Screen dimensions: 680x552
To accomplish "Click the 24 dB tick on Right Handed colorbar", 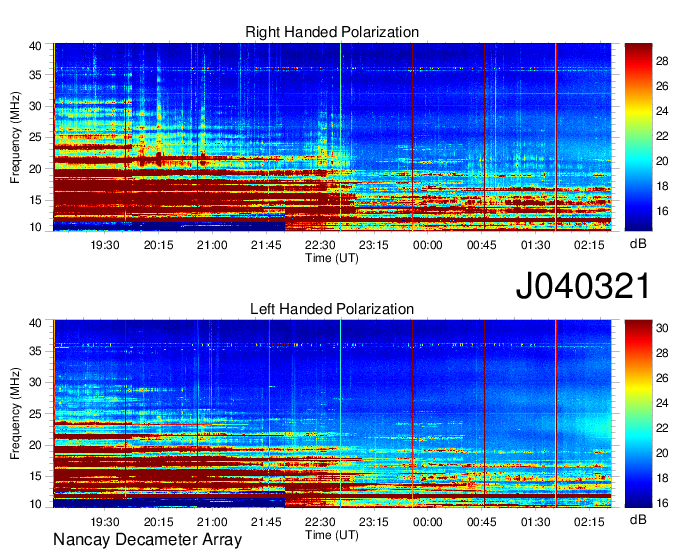I will pos(662,111).
